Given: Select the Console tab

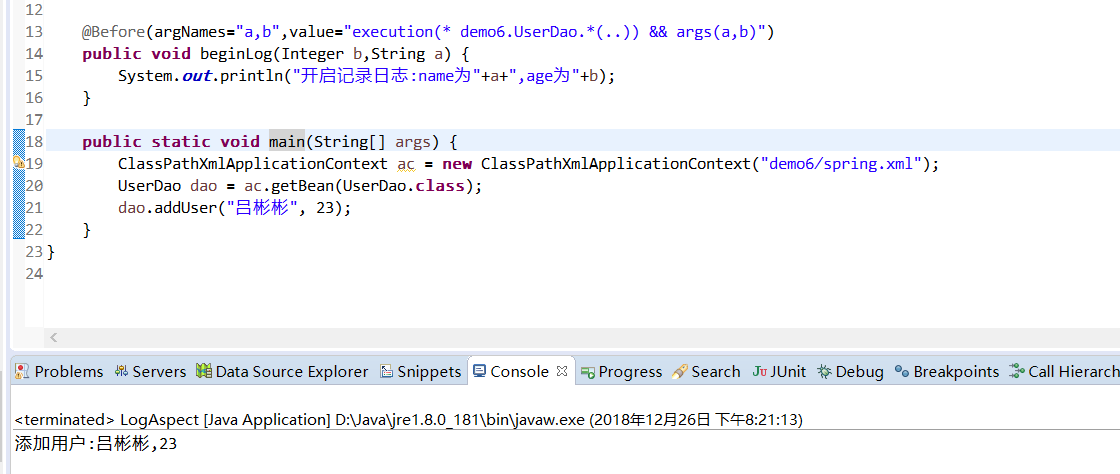Looking at the screenshot, I should pos(519,371).
